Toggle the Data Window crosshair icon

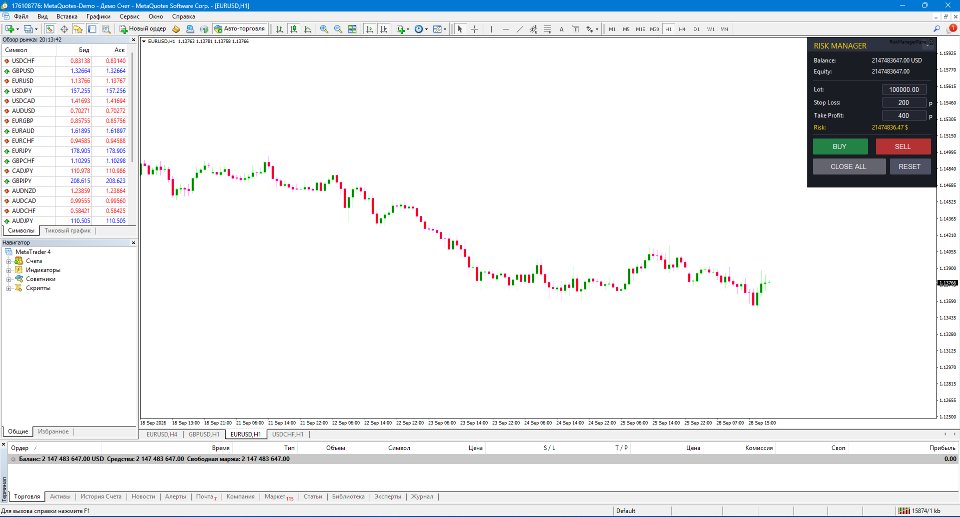[x=64, y=29]
